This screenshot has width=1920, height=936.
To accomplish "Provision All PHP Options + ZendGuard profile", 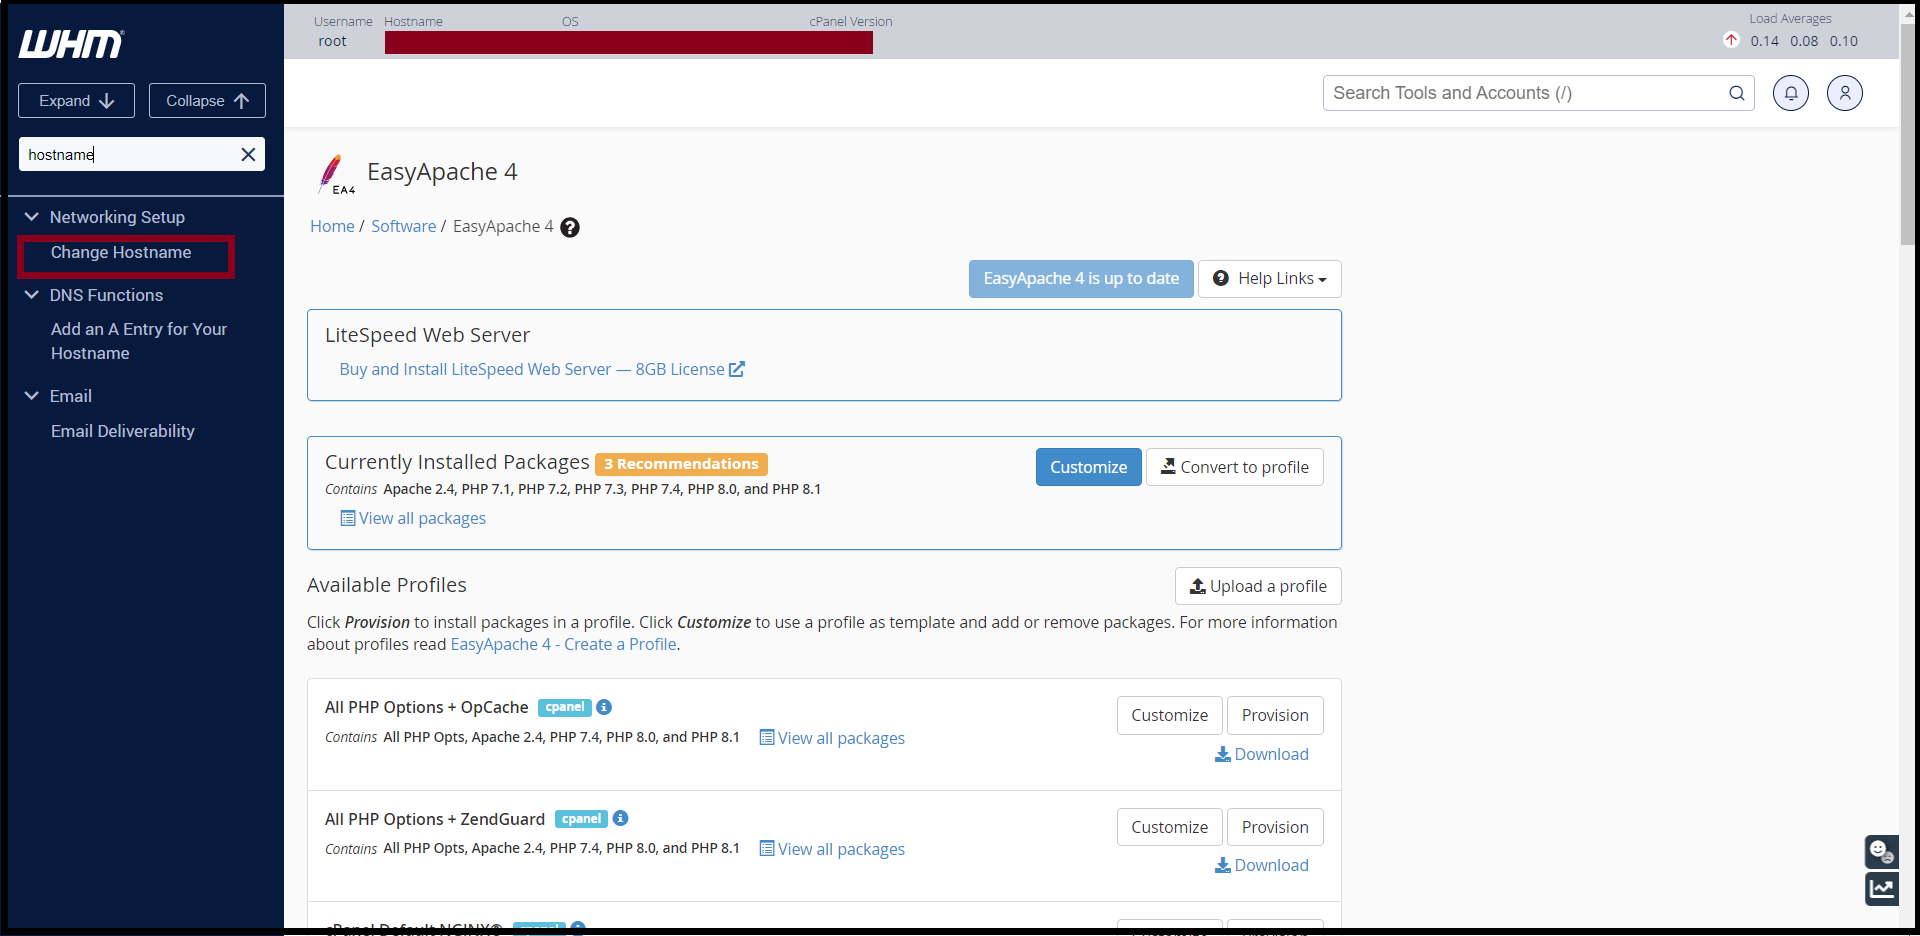I will pyautogui.click(x=1275, y=827).
